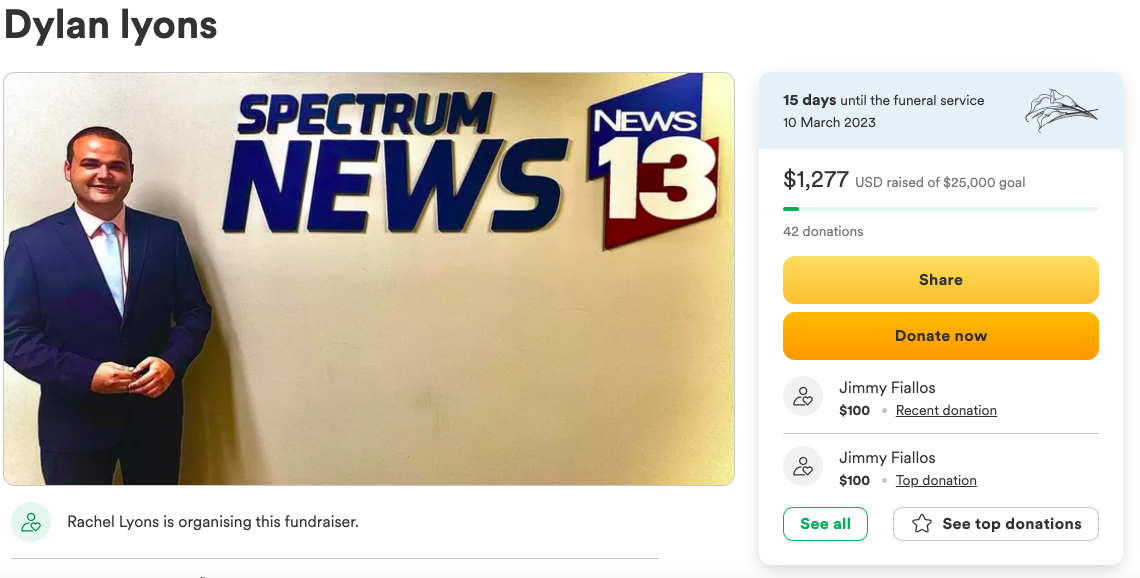Open the See all donations list
The height and width of the screenshot is (578, 1140).
[825, 523]
